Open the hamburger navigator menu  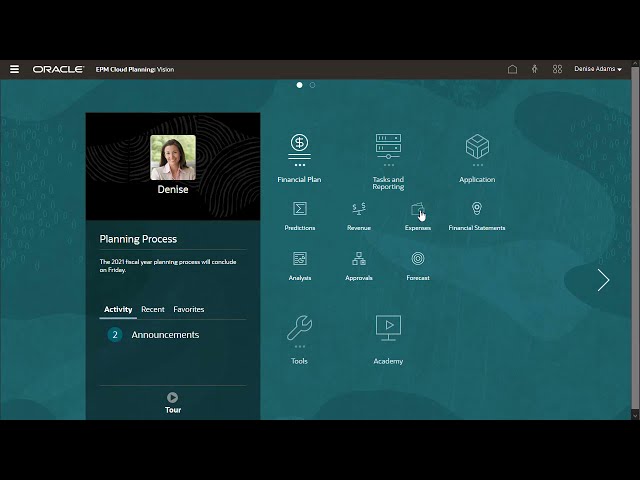(14, 69)
